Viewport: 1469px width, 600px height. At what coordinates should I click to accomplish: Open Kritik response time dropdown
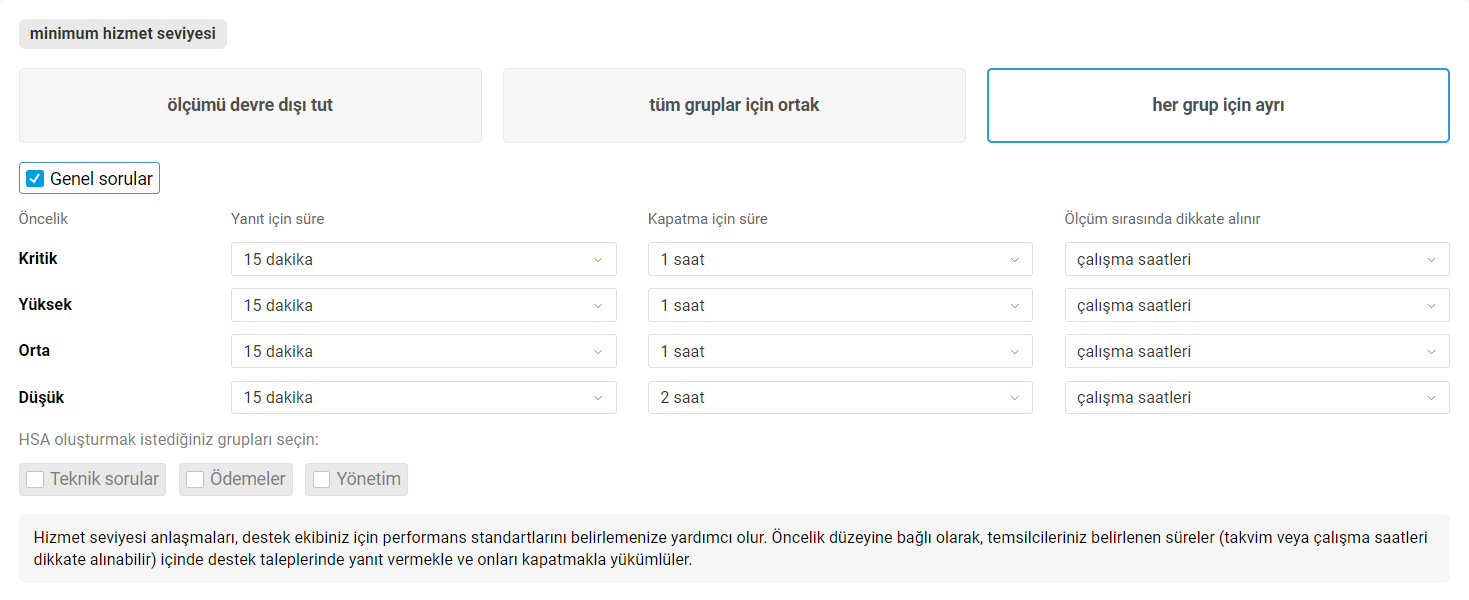tap(424, 259)
